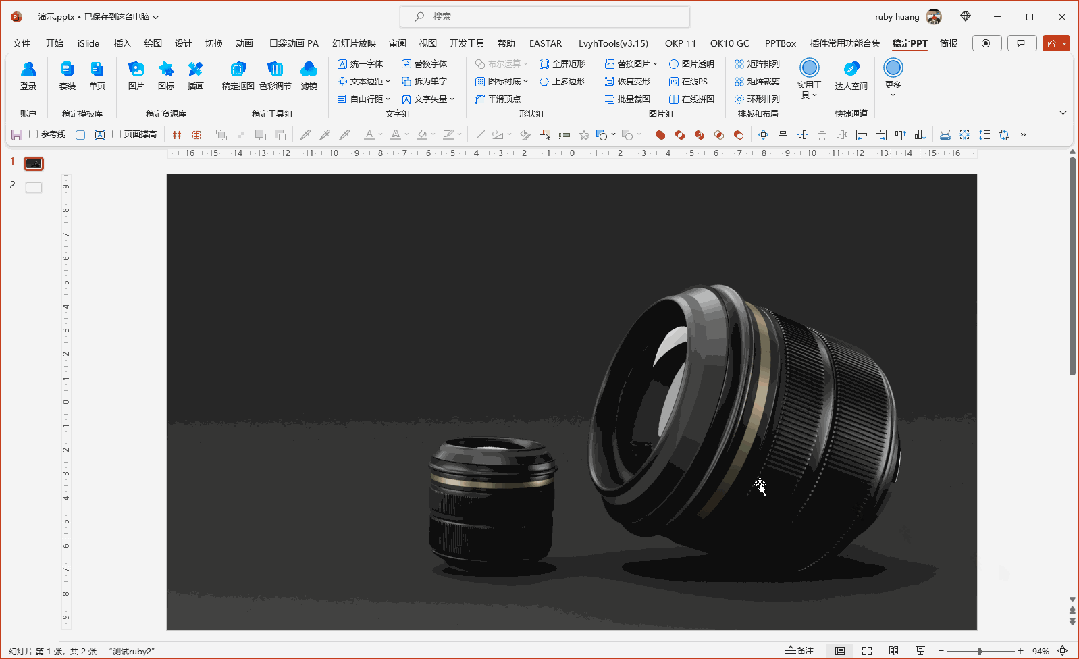Open the 实用工具 dropdown menu

tap(809, 77)
